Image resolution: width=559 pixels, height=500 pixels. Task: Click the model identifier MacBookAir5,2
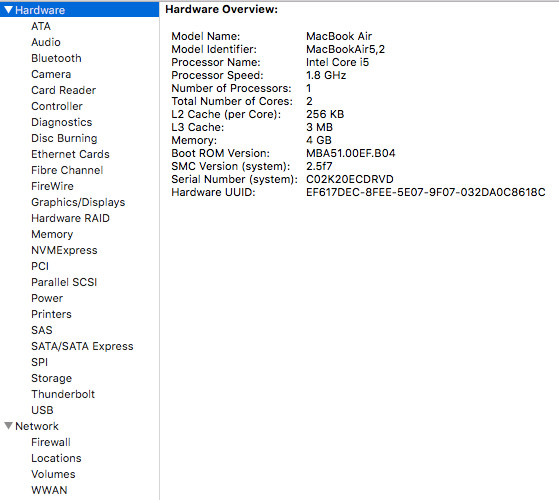pyautogui.click(x=345, y=49)
